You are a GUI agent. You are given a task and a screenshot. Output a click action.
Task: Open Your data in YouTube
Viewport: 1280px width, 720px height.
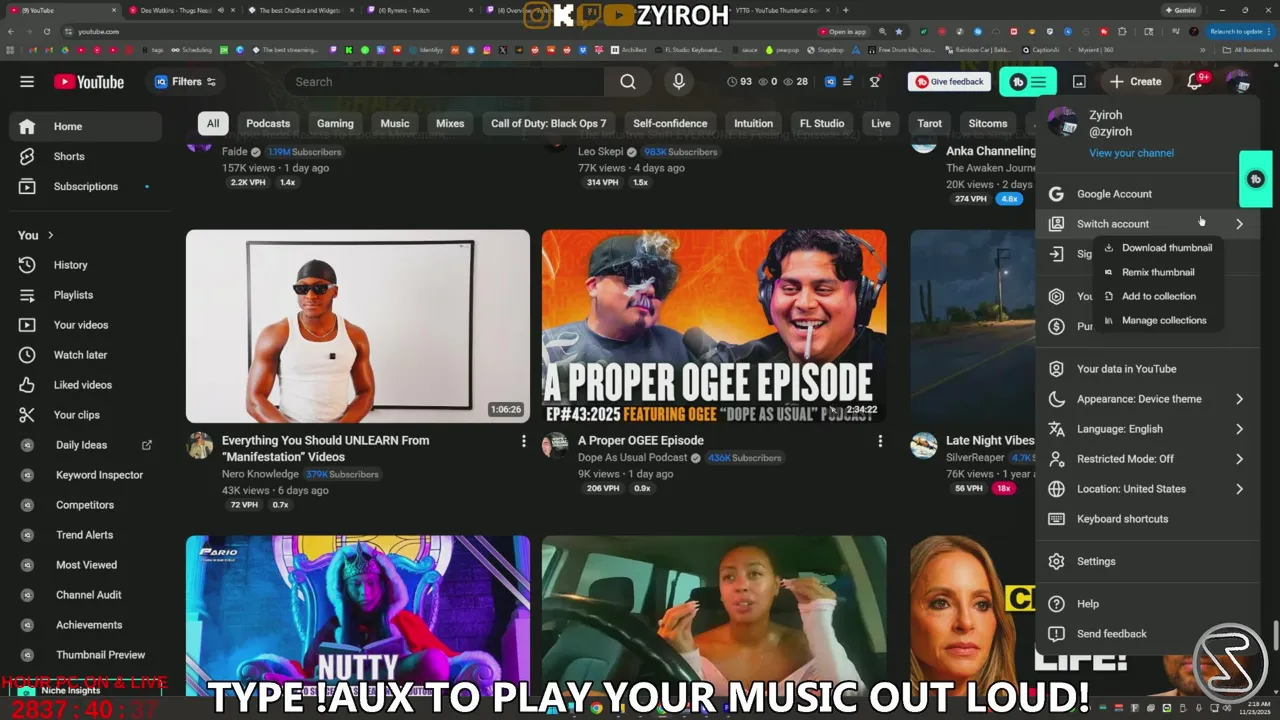[x=1147, y=369]
